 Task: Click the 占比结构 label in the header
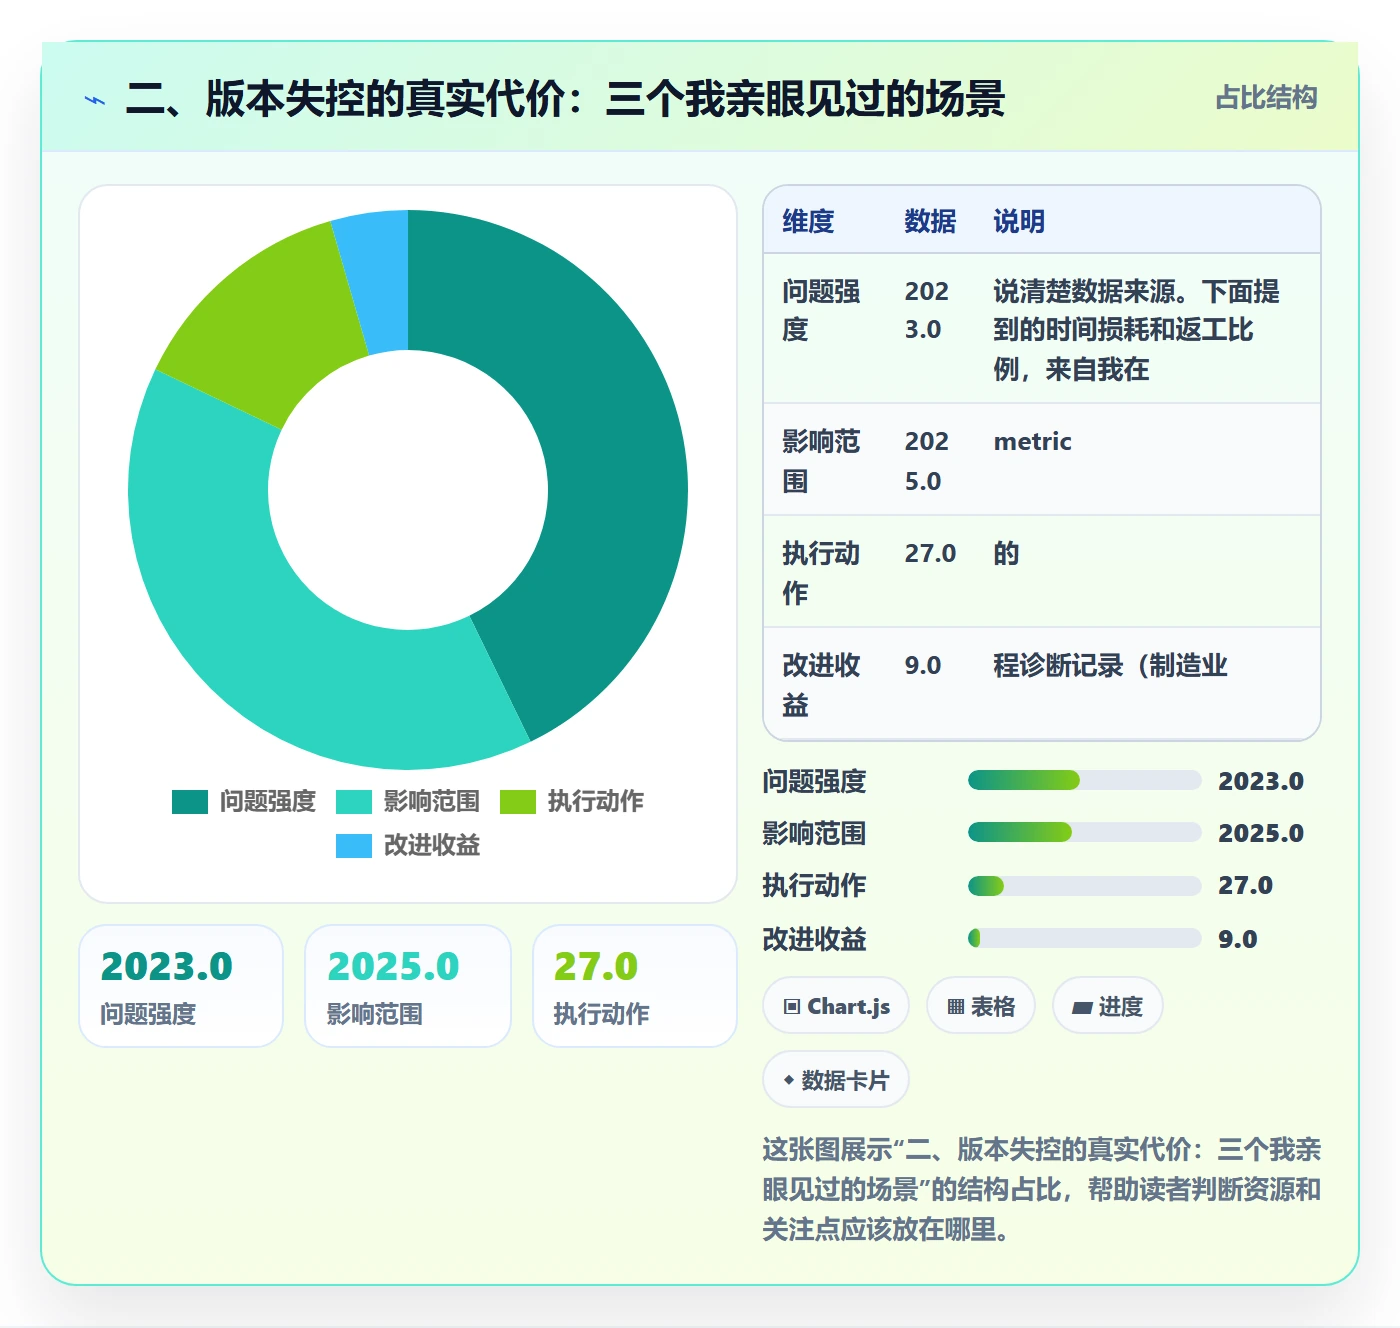[1266, 98]
